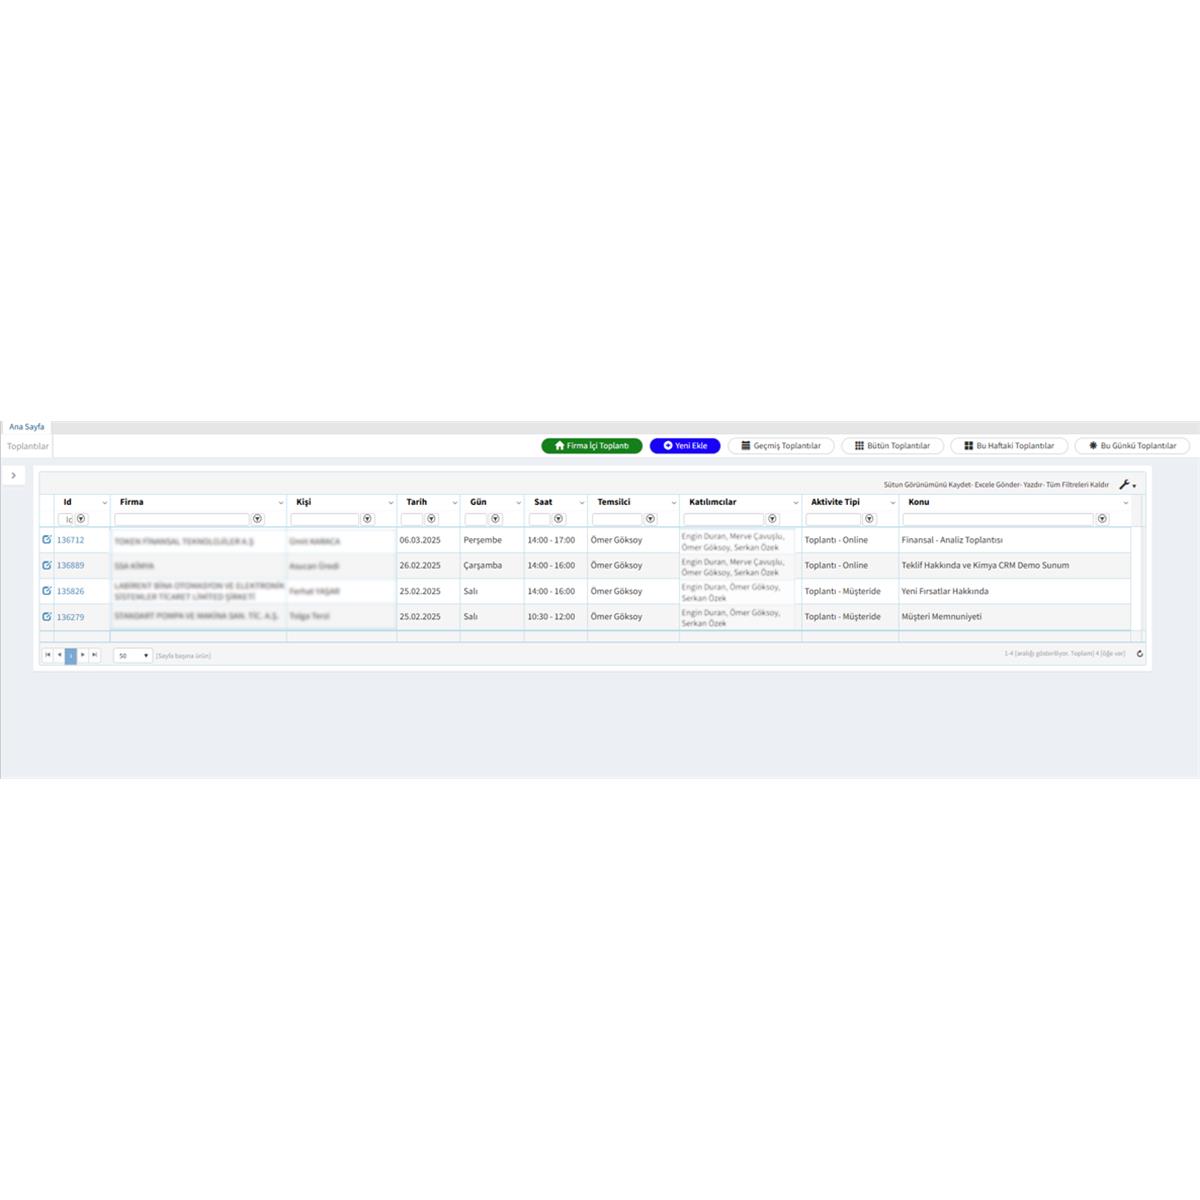Switch to the Ana Sayfa tab
The height and width of the screenshot is (1200, 1200).
27,427
